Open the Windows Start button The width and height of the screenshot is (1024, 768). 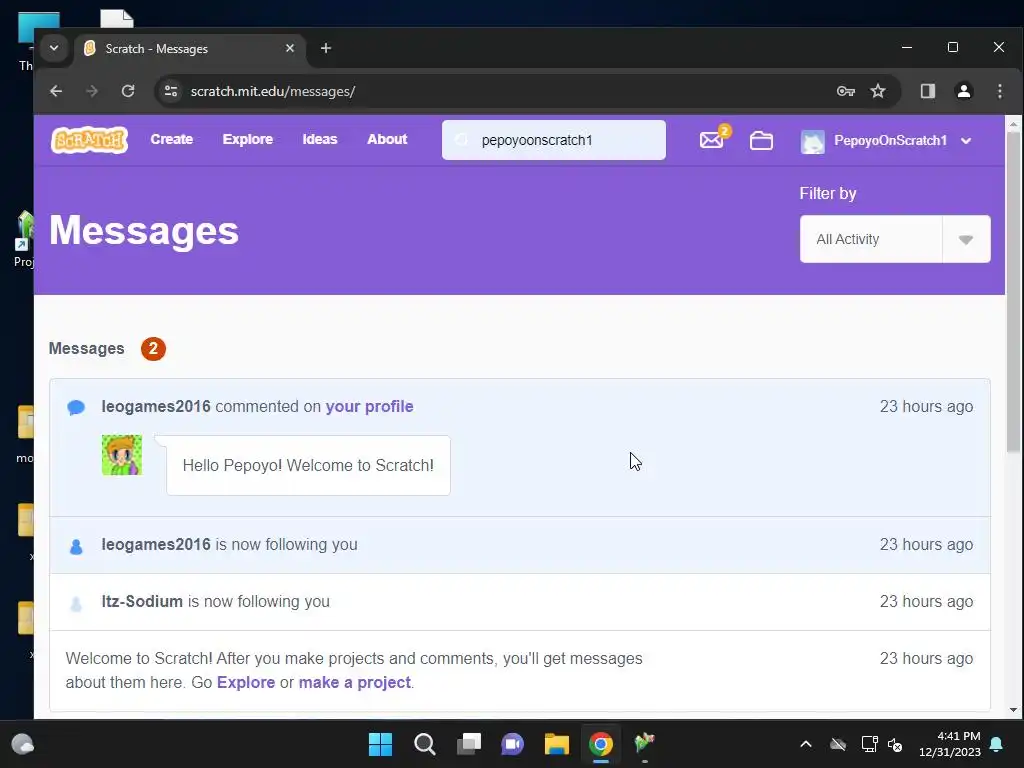(380, 744)
